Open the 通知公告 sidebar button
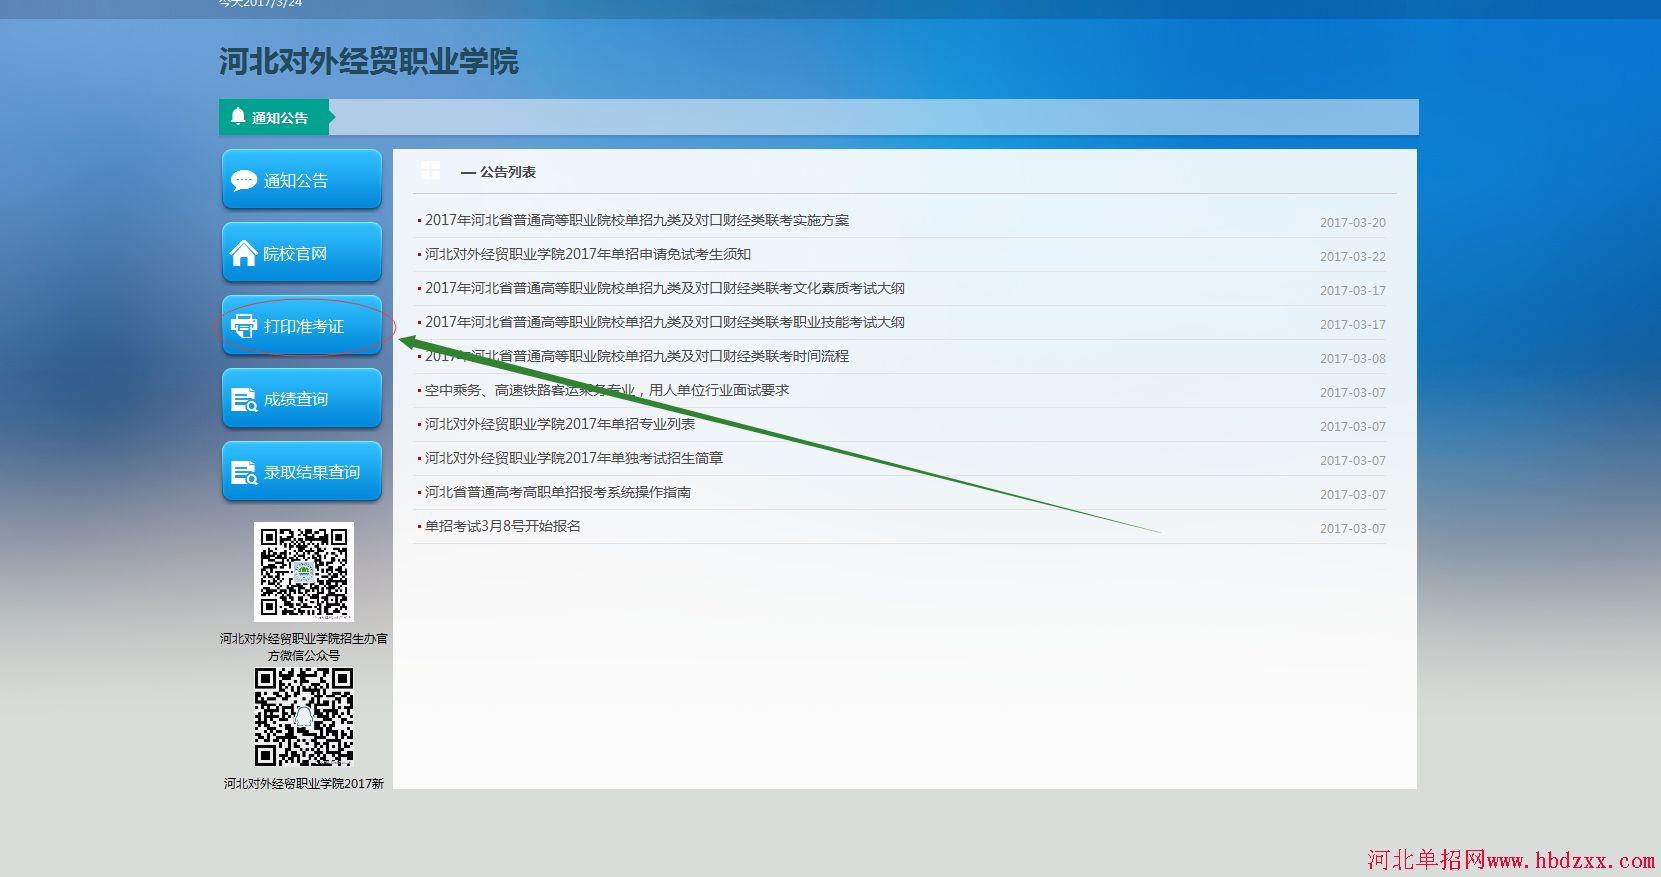1661x877 pixels. [302, 180]
